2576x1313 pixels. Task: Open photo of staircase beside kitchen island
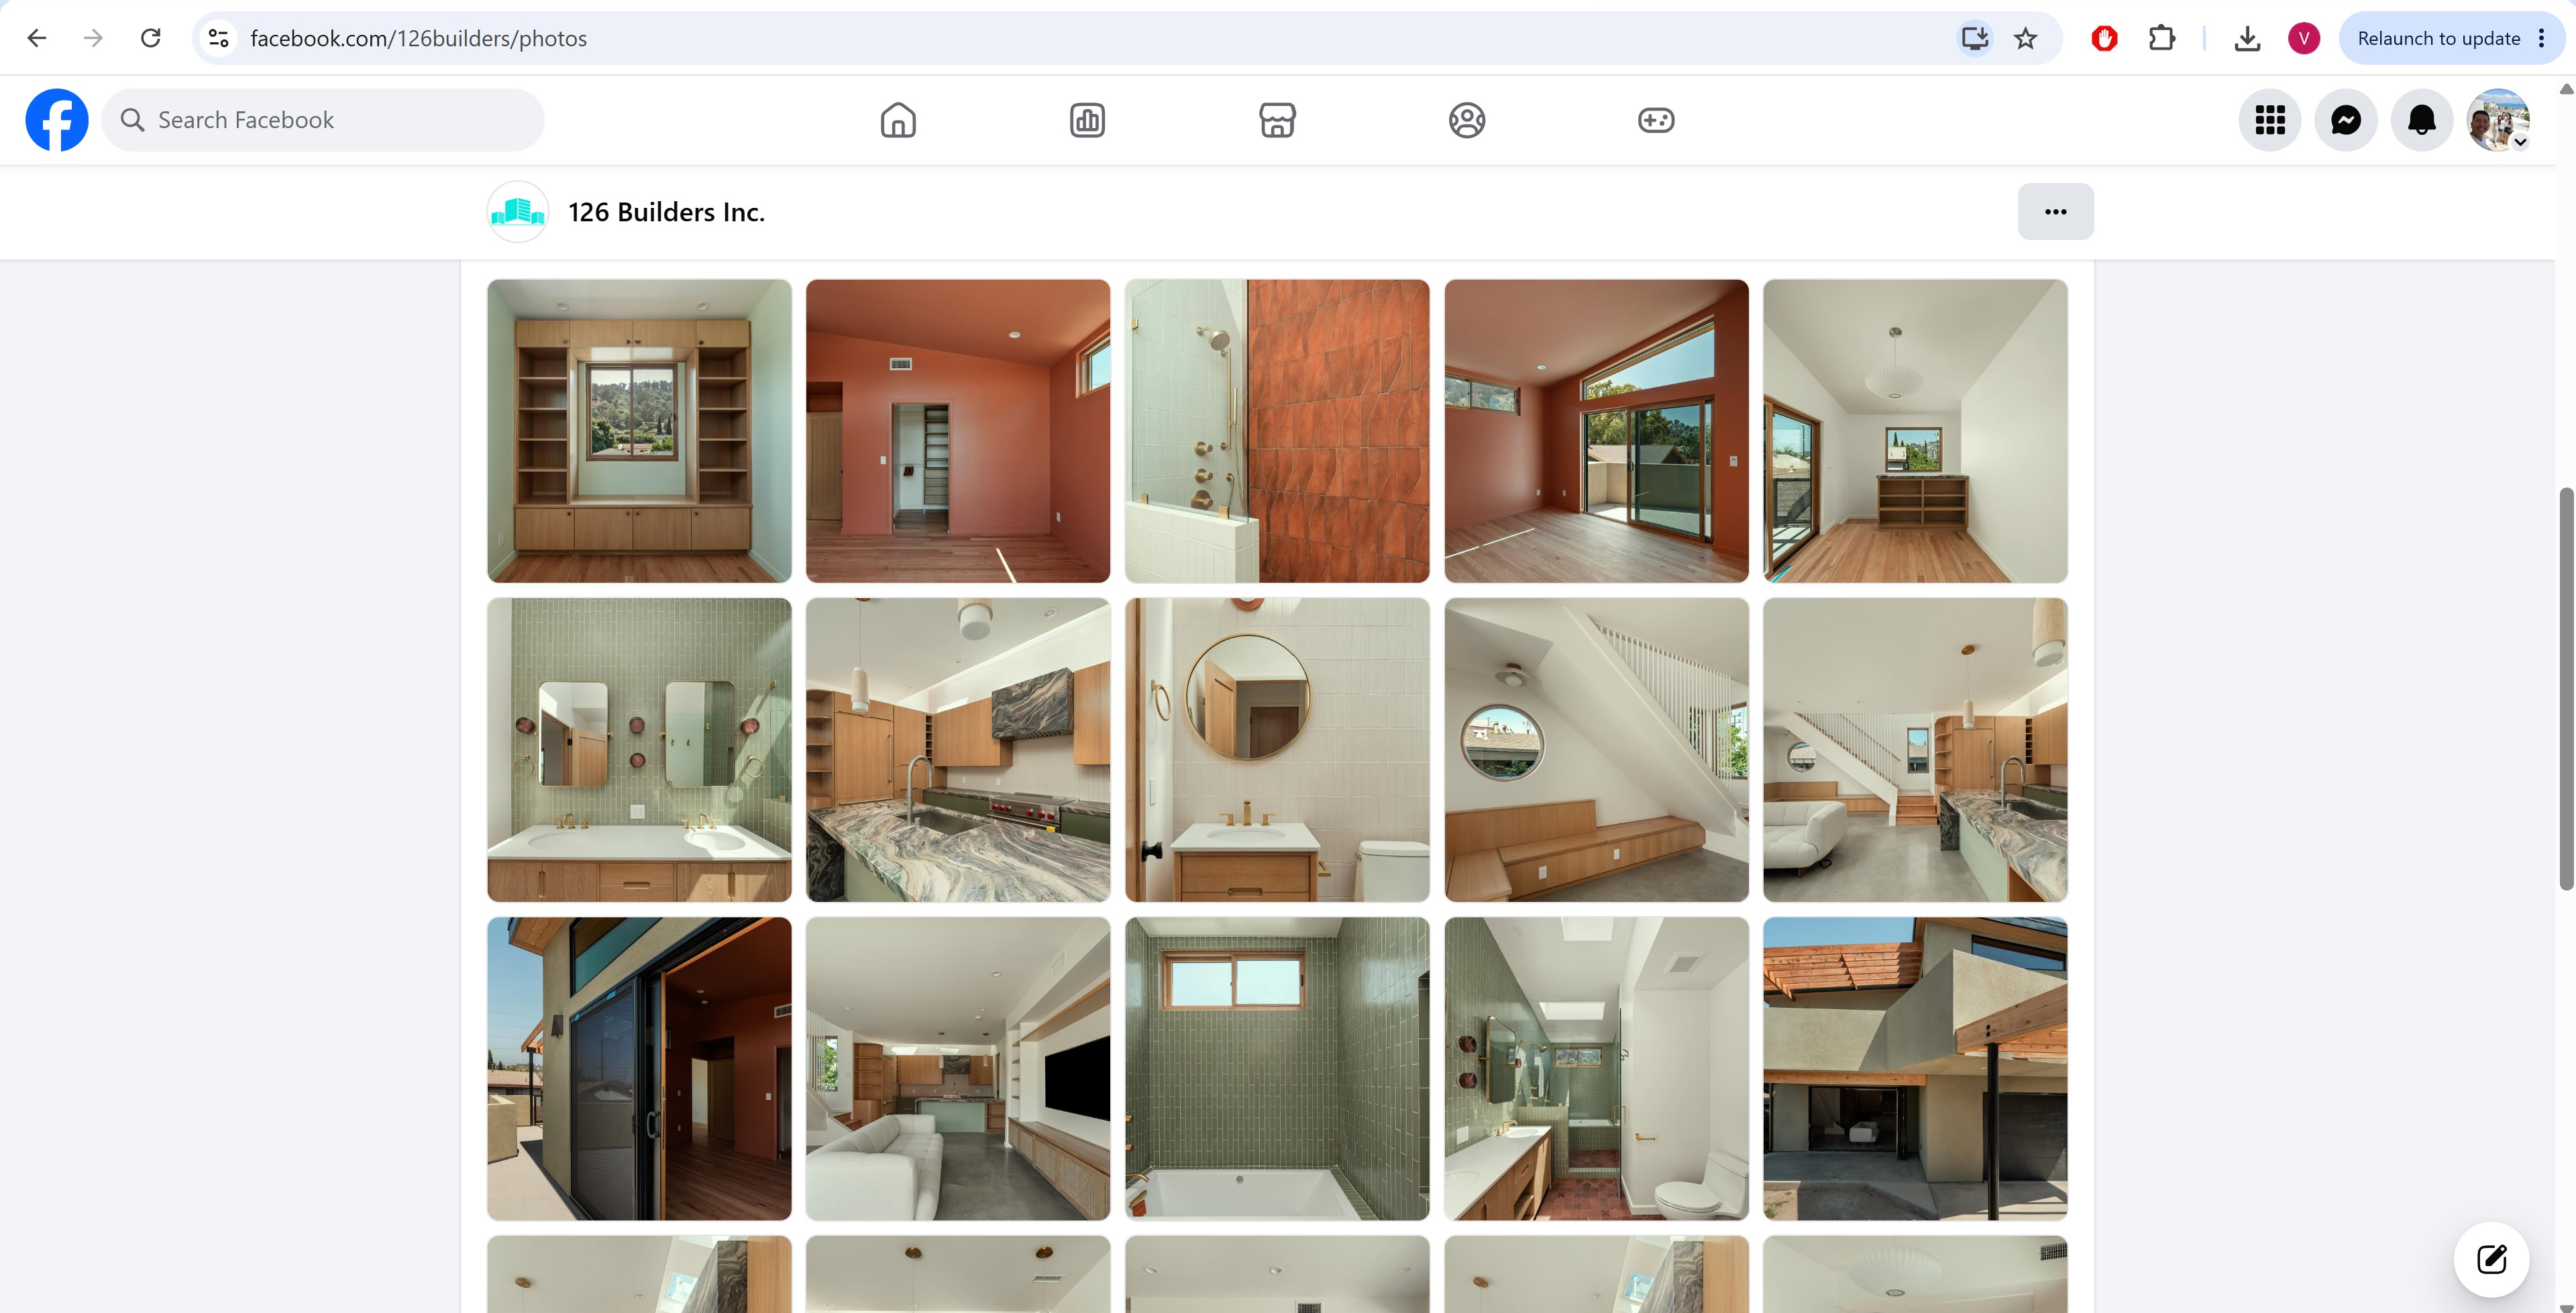[1915, 750]
